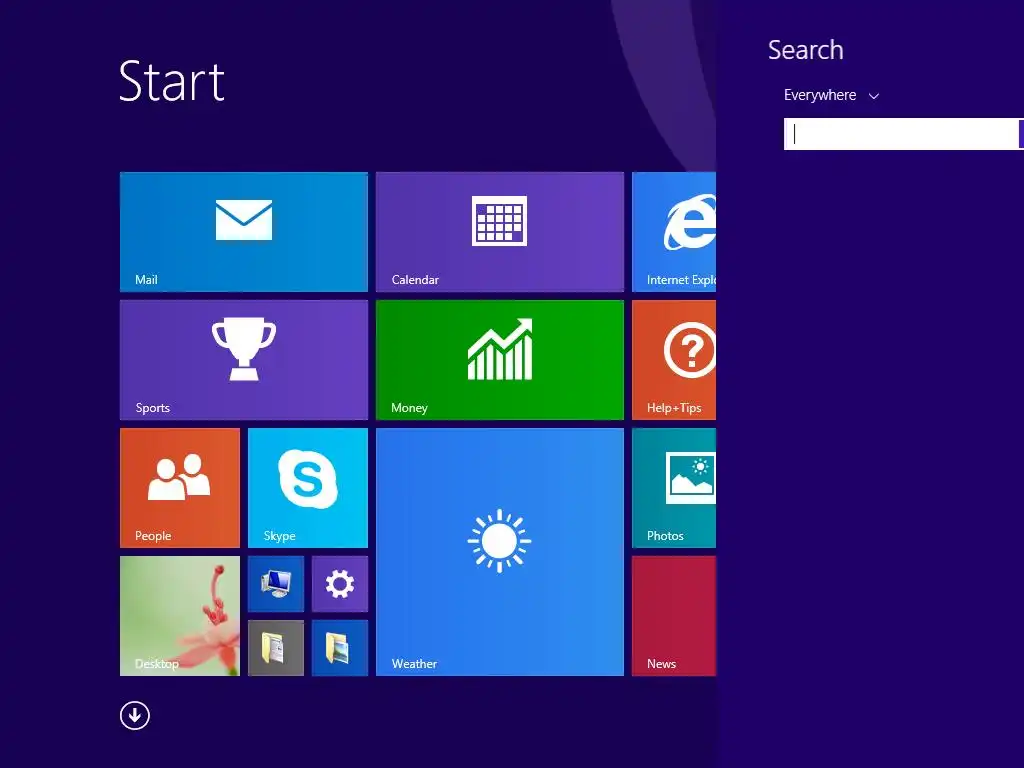Viewport: 1024px width, 768px height.
Task: Show all apps down arrow button
Action: coord(135,715)
